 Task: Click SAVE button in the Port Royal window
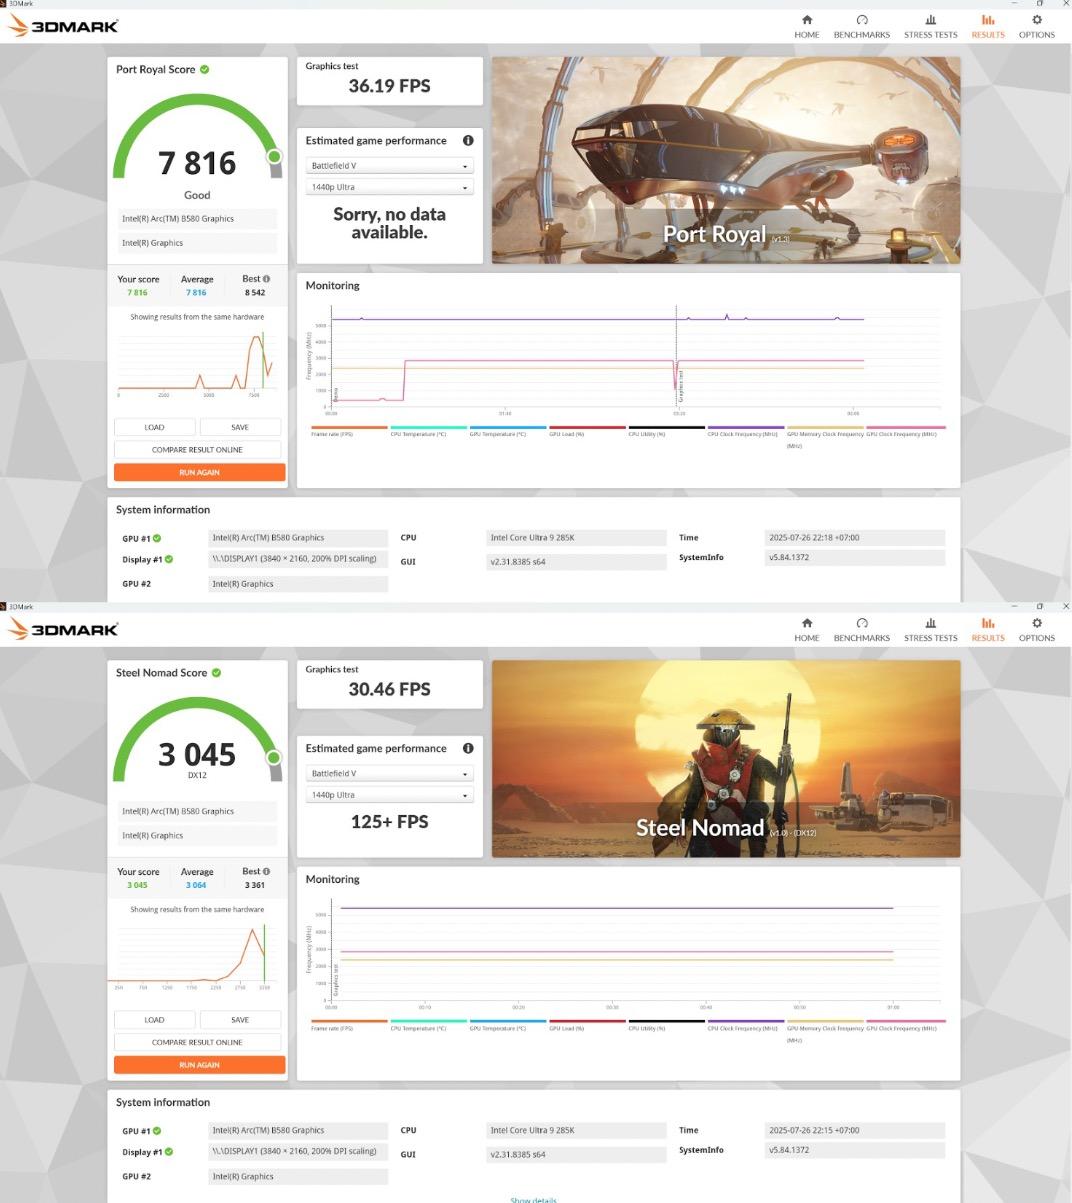(x=240, y=427)
